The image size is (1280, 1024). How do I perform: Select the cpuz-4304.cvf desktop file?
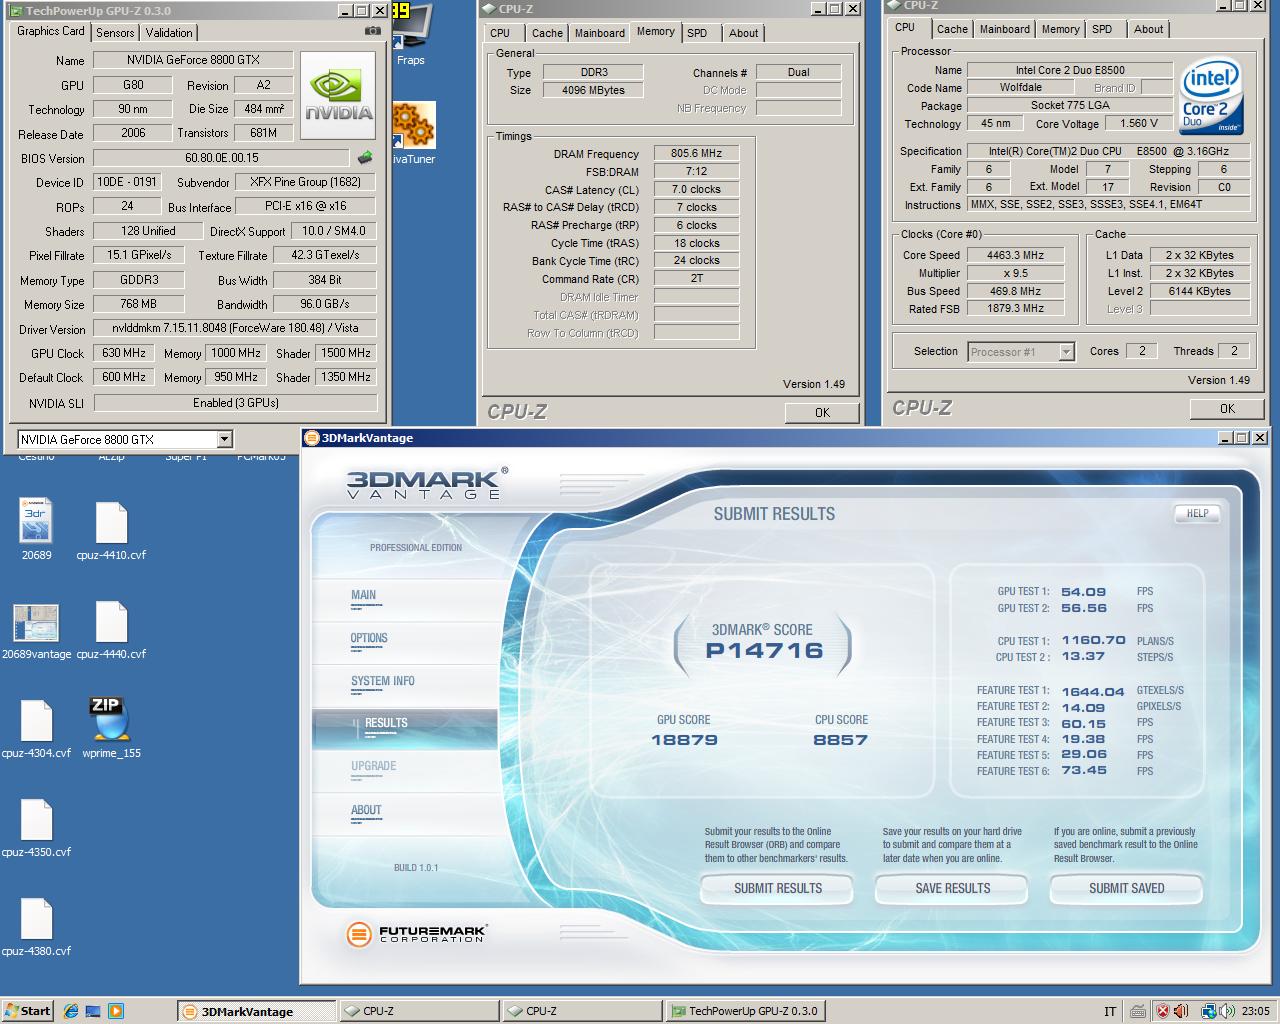[x=37, y=730]
